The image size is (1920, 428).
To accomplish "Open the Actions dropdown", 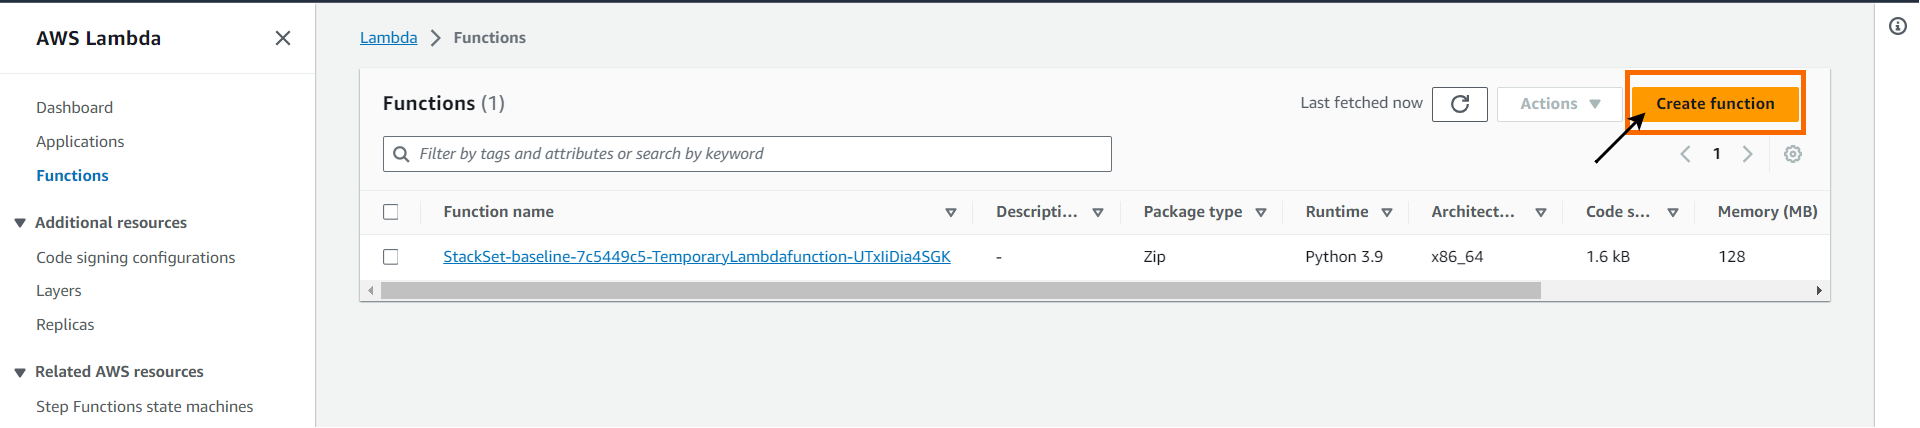I will click(x=1560, y=104).
